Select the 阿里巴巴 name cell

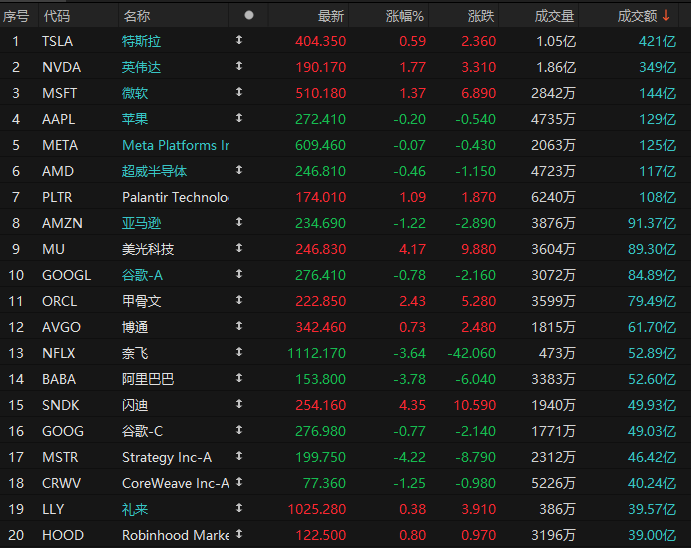pyautogui.click(x=148, y=379)
